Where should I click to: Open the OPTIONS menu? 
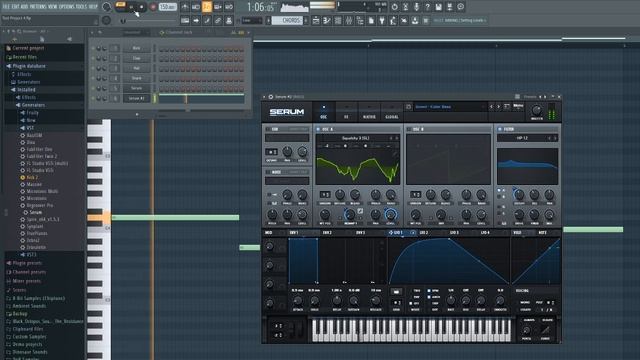click(67, 7)
